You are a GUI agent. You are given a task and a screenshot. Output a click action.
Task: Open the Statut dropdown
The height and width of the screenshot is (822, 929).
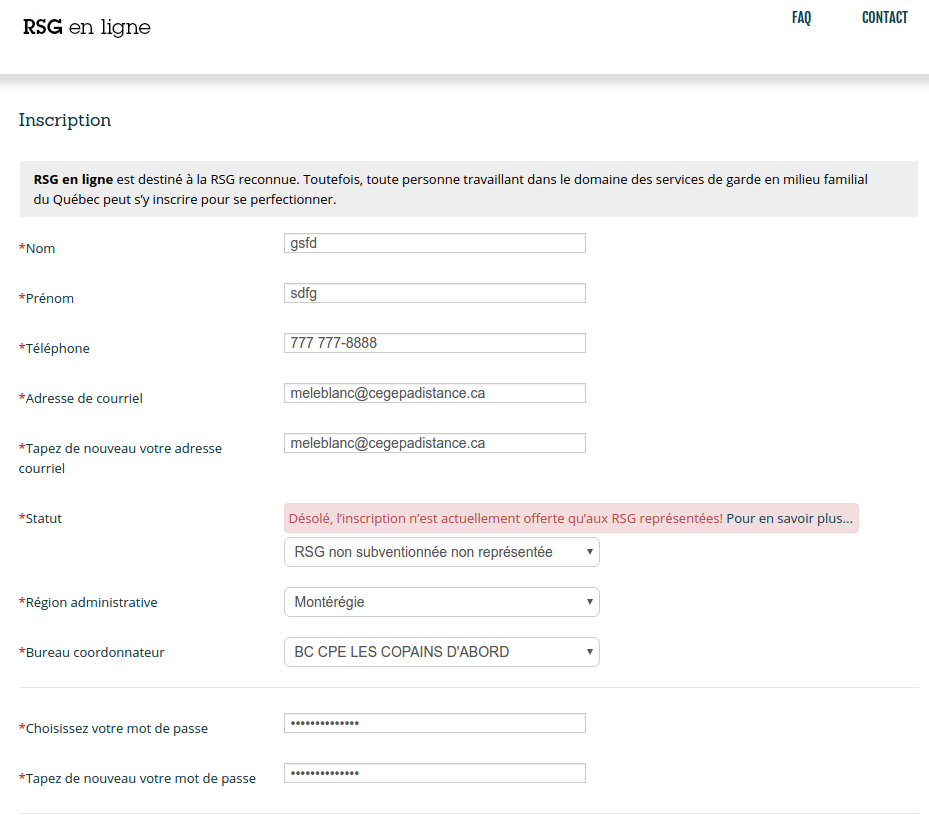441,552
